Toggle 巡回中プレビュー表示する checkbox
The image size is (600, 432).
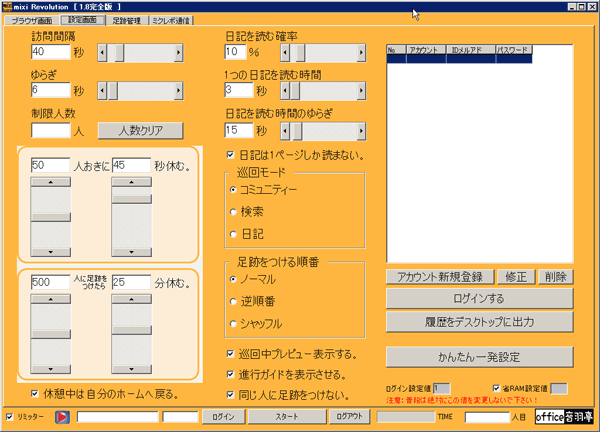click(230, 354)
